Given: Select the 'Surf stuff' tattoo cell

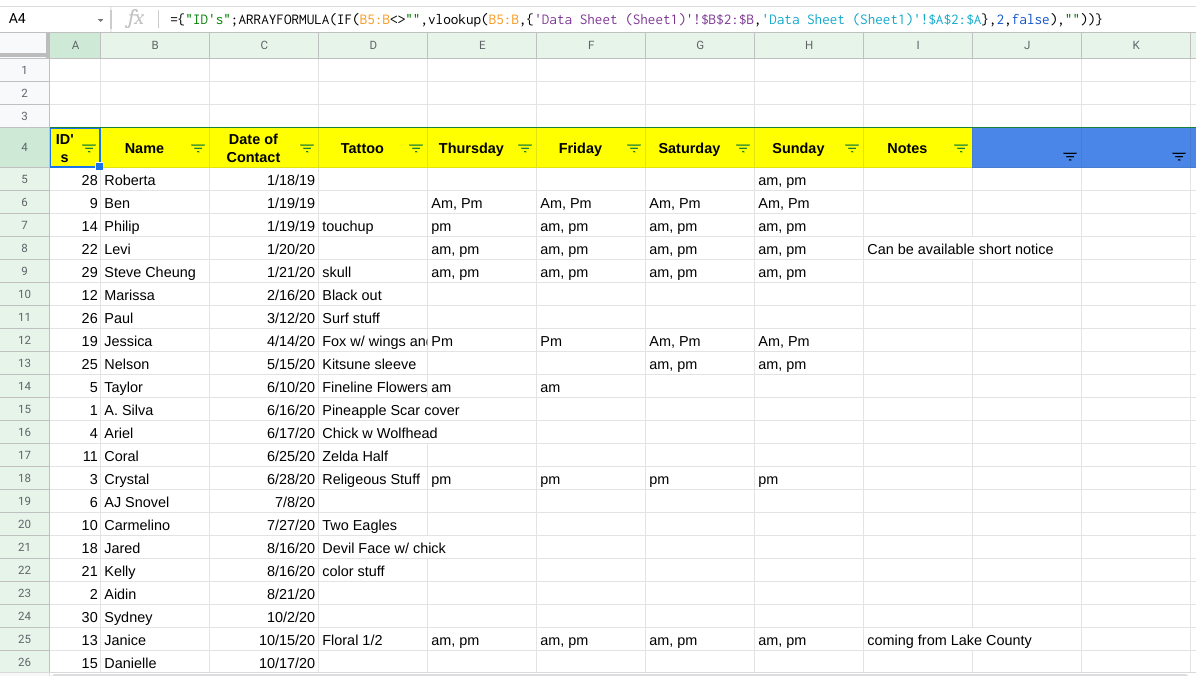Looking at the screenshot, I should point(373,318).
